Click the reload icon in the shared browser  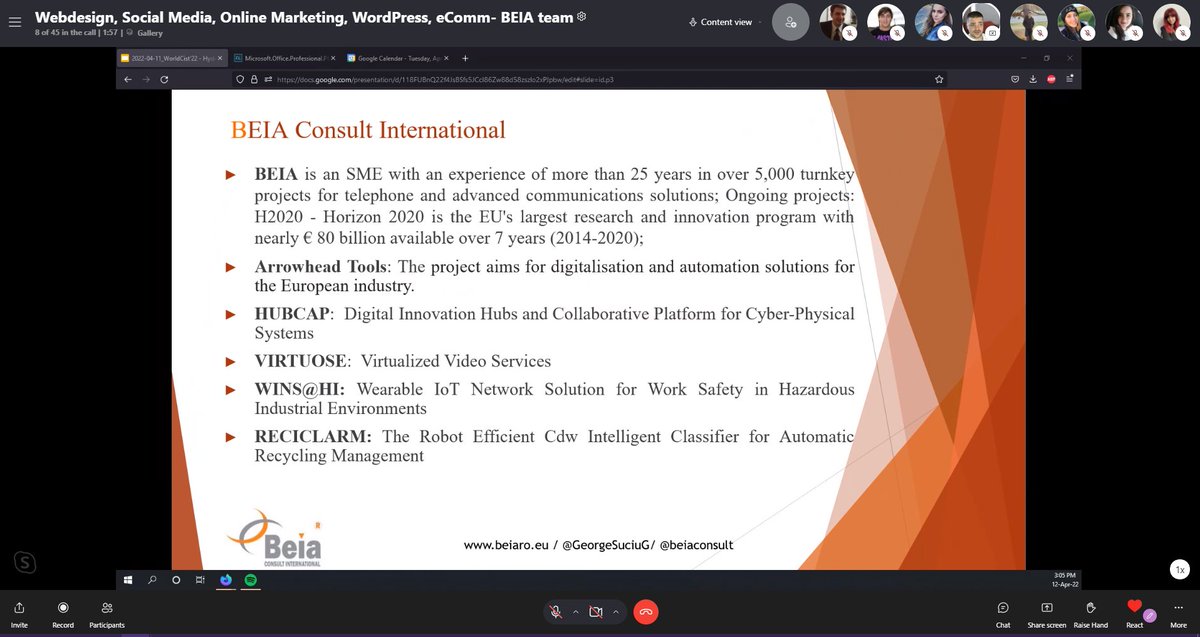tap(164, 79)
